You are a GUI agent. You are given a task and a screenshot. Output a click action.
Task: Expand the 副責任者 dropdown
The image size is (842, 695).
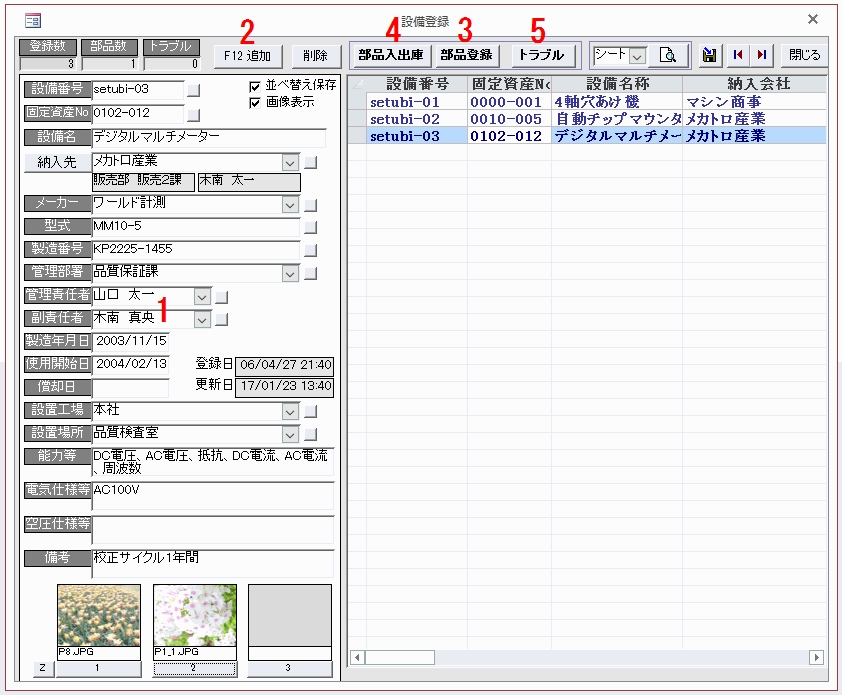[x=202, y=320]
